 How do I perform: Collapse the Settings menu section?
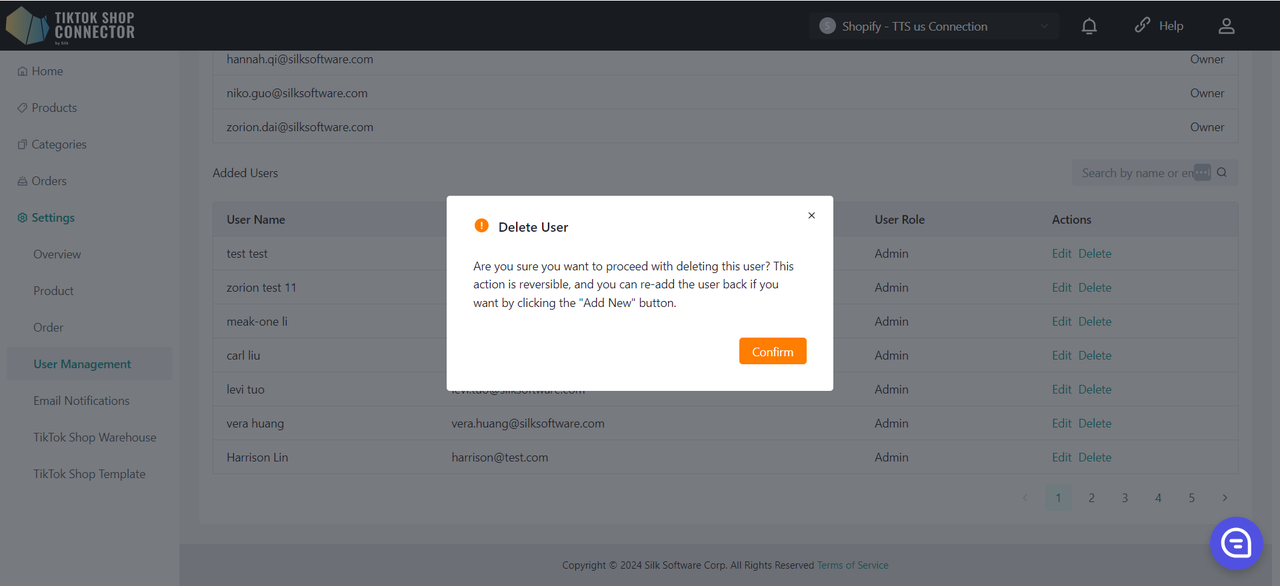(x=53, y=218)
